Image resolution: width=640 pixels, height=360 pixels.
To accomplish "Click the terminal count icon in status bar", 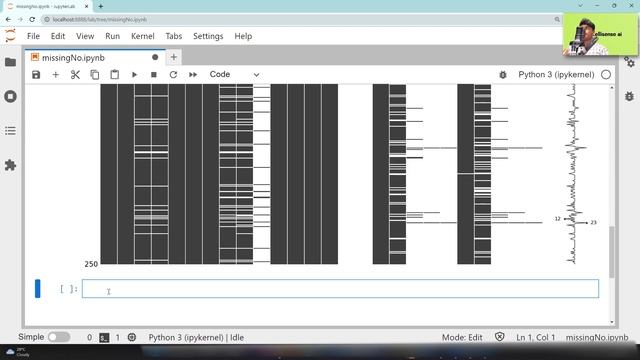I will pyautogui.click(x=104, y=338).
